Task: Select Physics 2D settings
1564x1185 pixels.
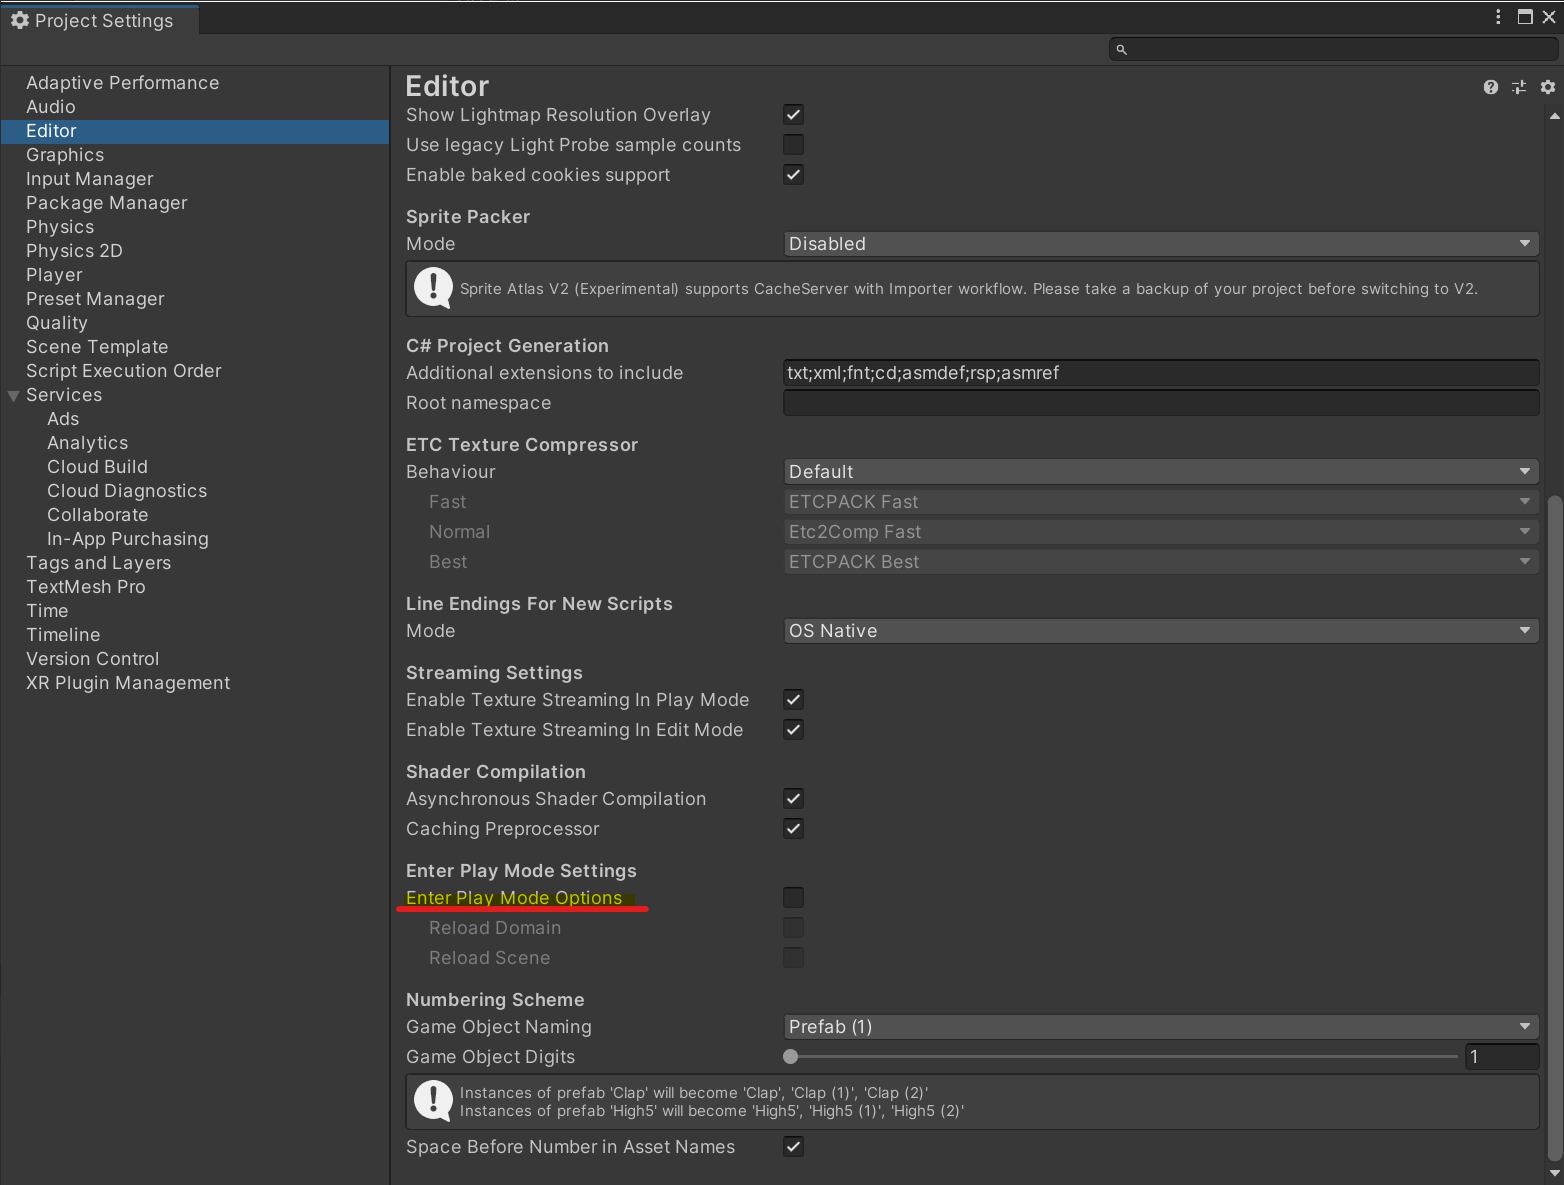Action: click(74, 251)
